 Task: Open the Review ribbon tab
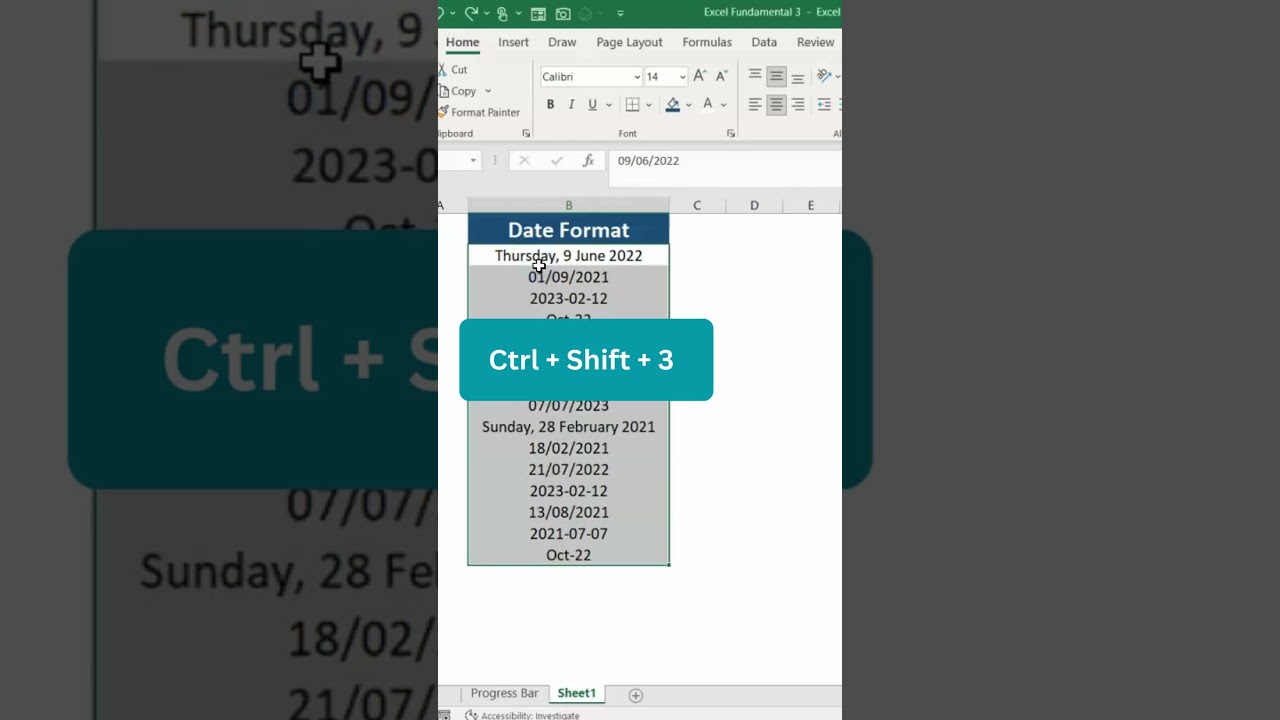[x=815, y=42]
